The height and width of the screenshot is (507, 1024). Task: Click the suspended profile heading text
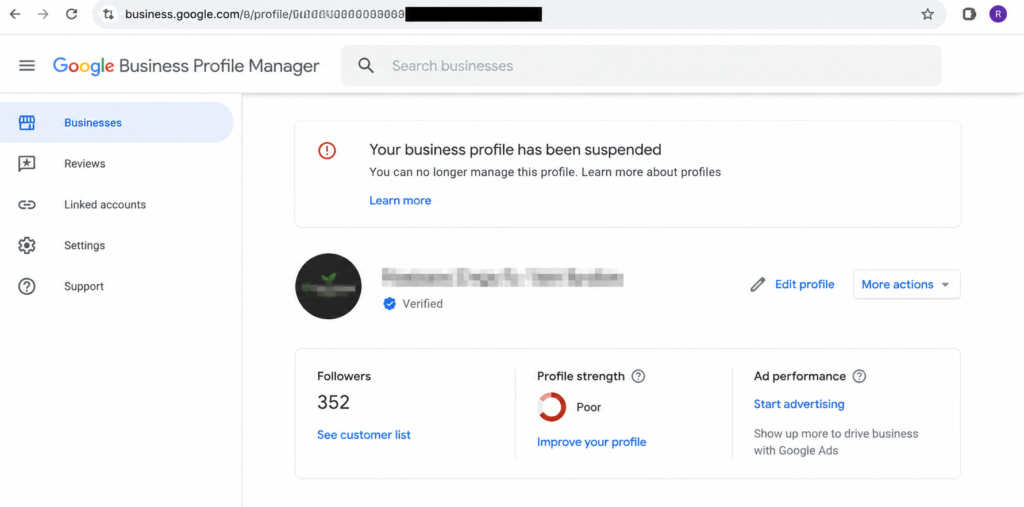coord(515,150)
